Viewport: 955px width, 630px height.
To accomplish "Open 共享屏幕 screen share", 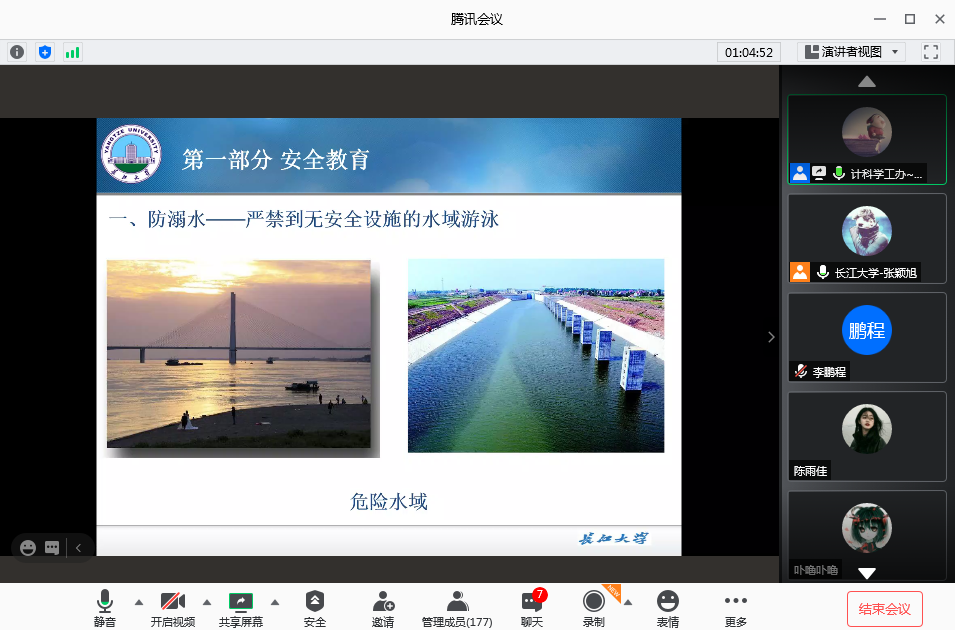I will (x=241, y=601).
